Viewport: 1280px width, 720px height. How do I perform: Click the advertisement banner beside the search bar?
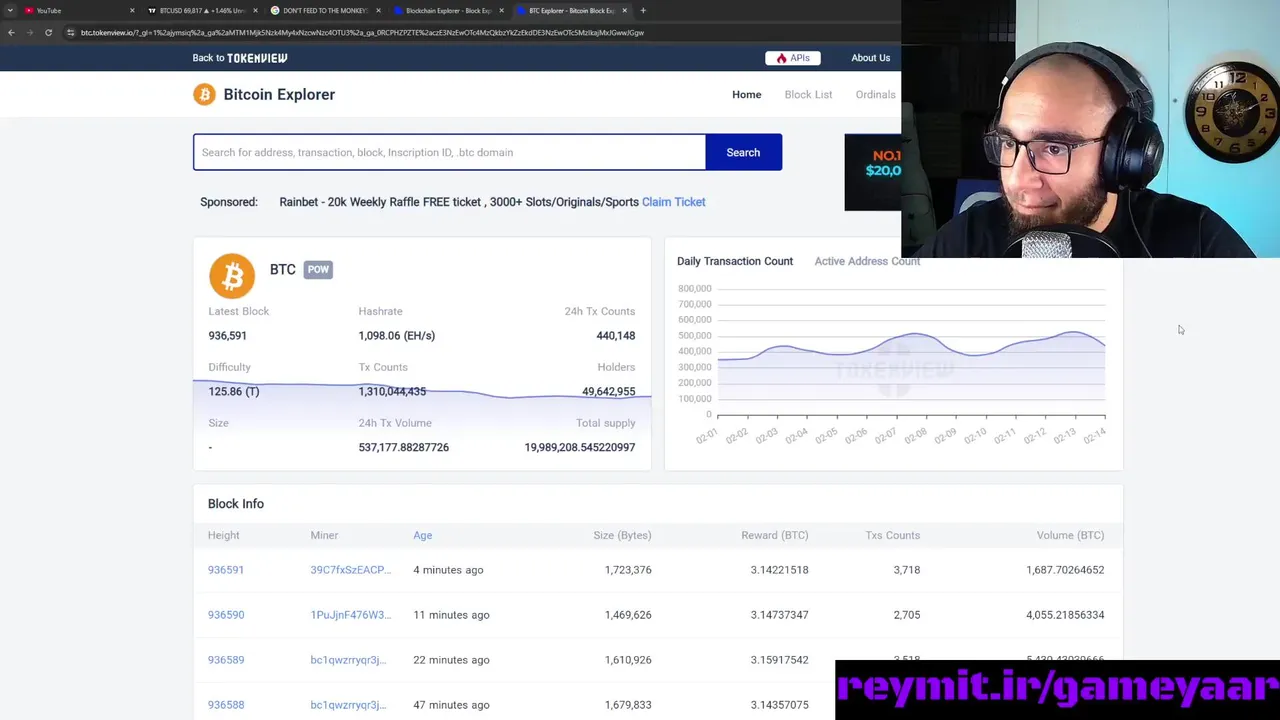[x=873, y=172]
